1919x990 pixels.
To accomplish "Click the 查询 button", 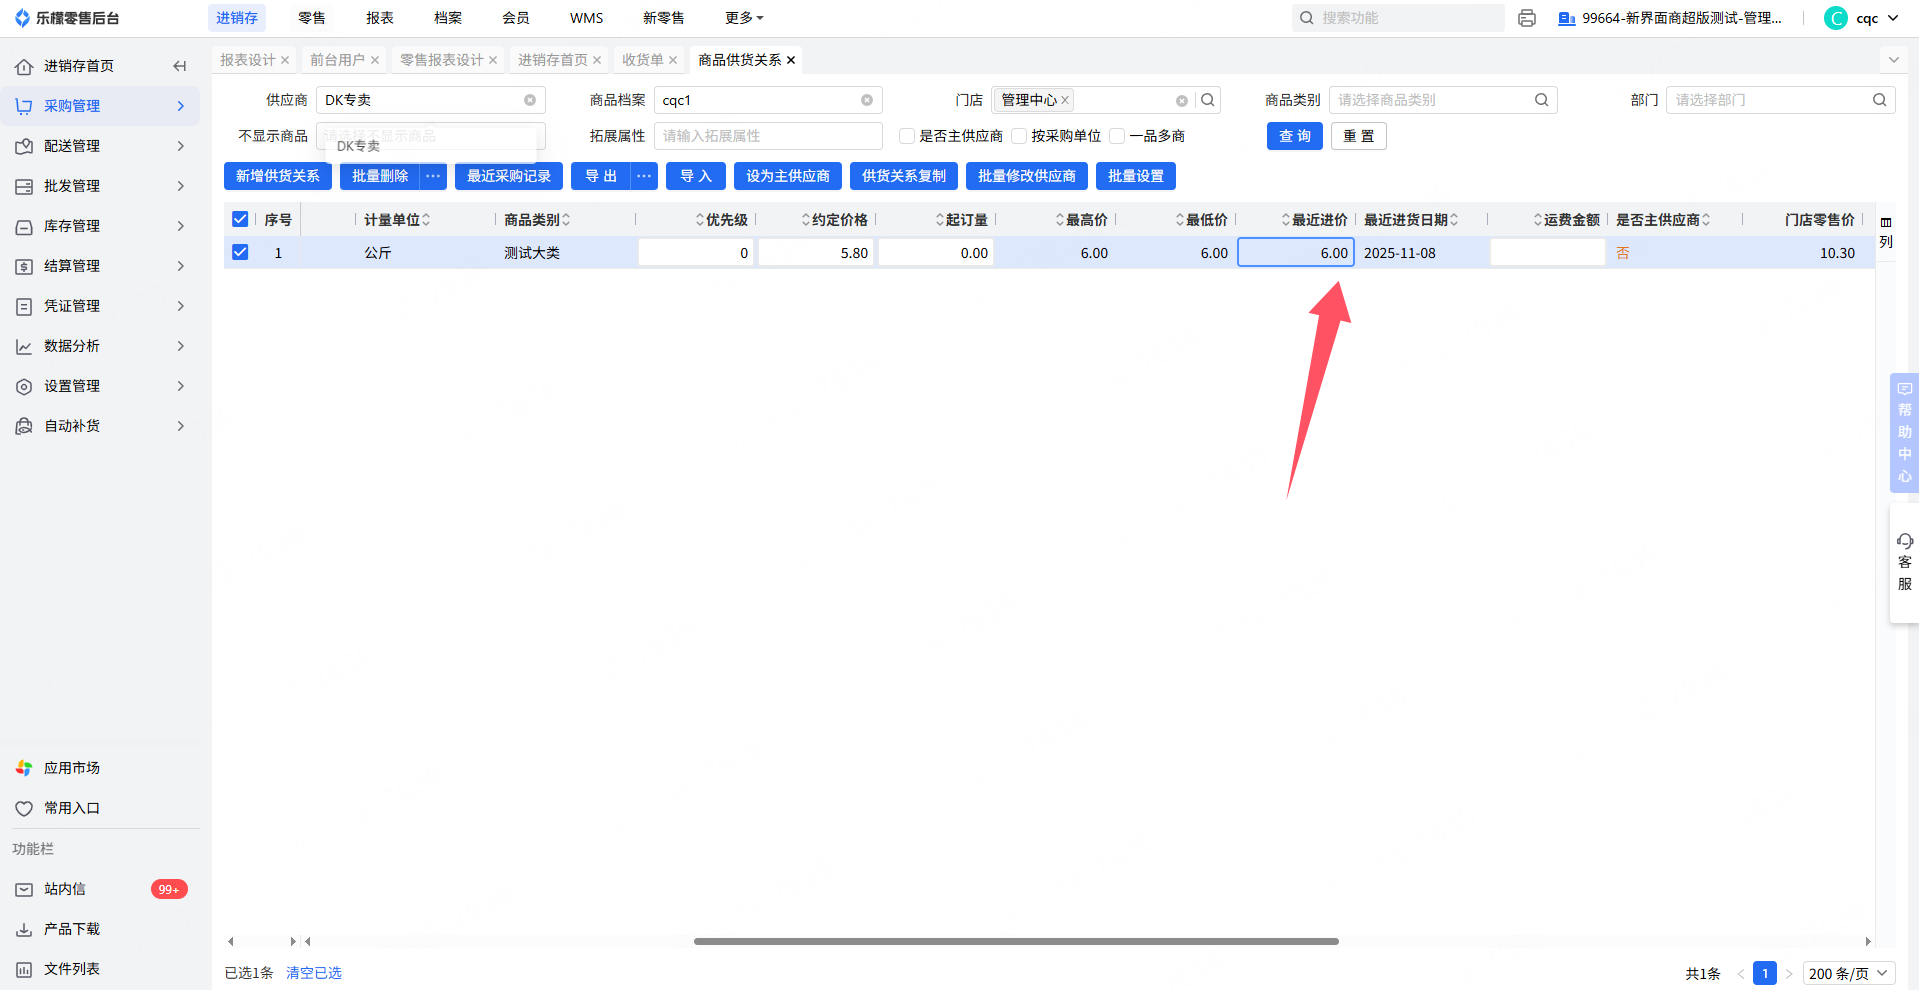I will click(x=1295, y=136).
